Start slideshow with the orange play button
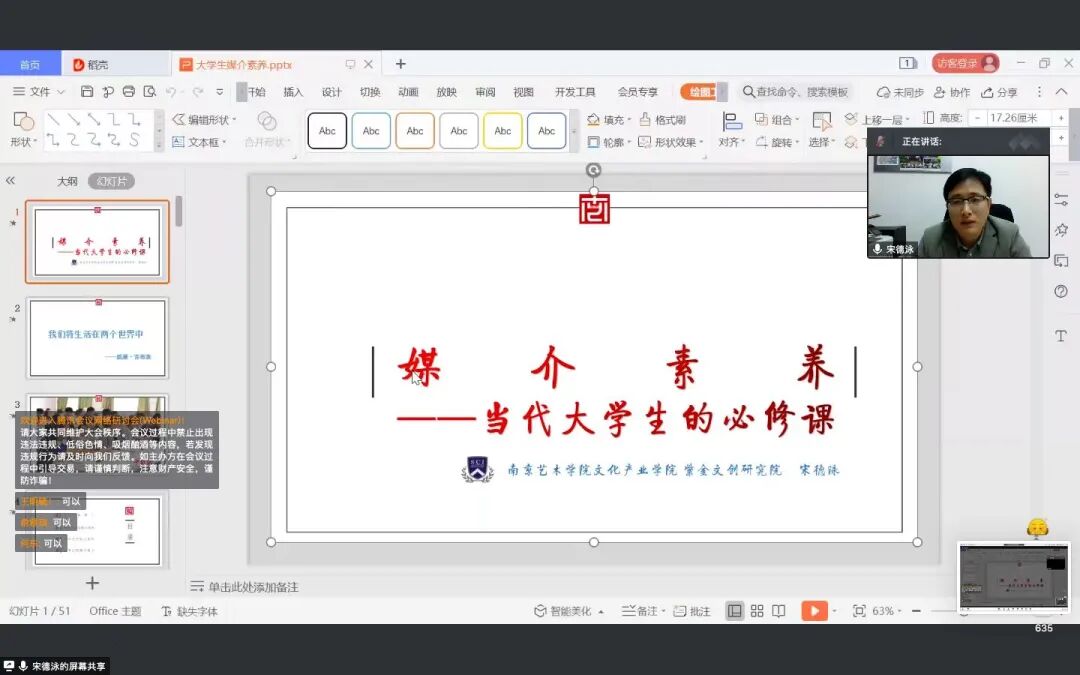The image size is (1080, 675). coord(815,609)
